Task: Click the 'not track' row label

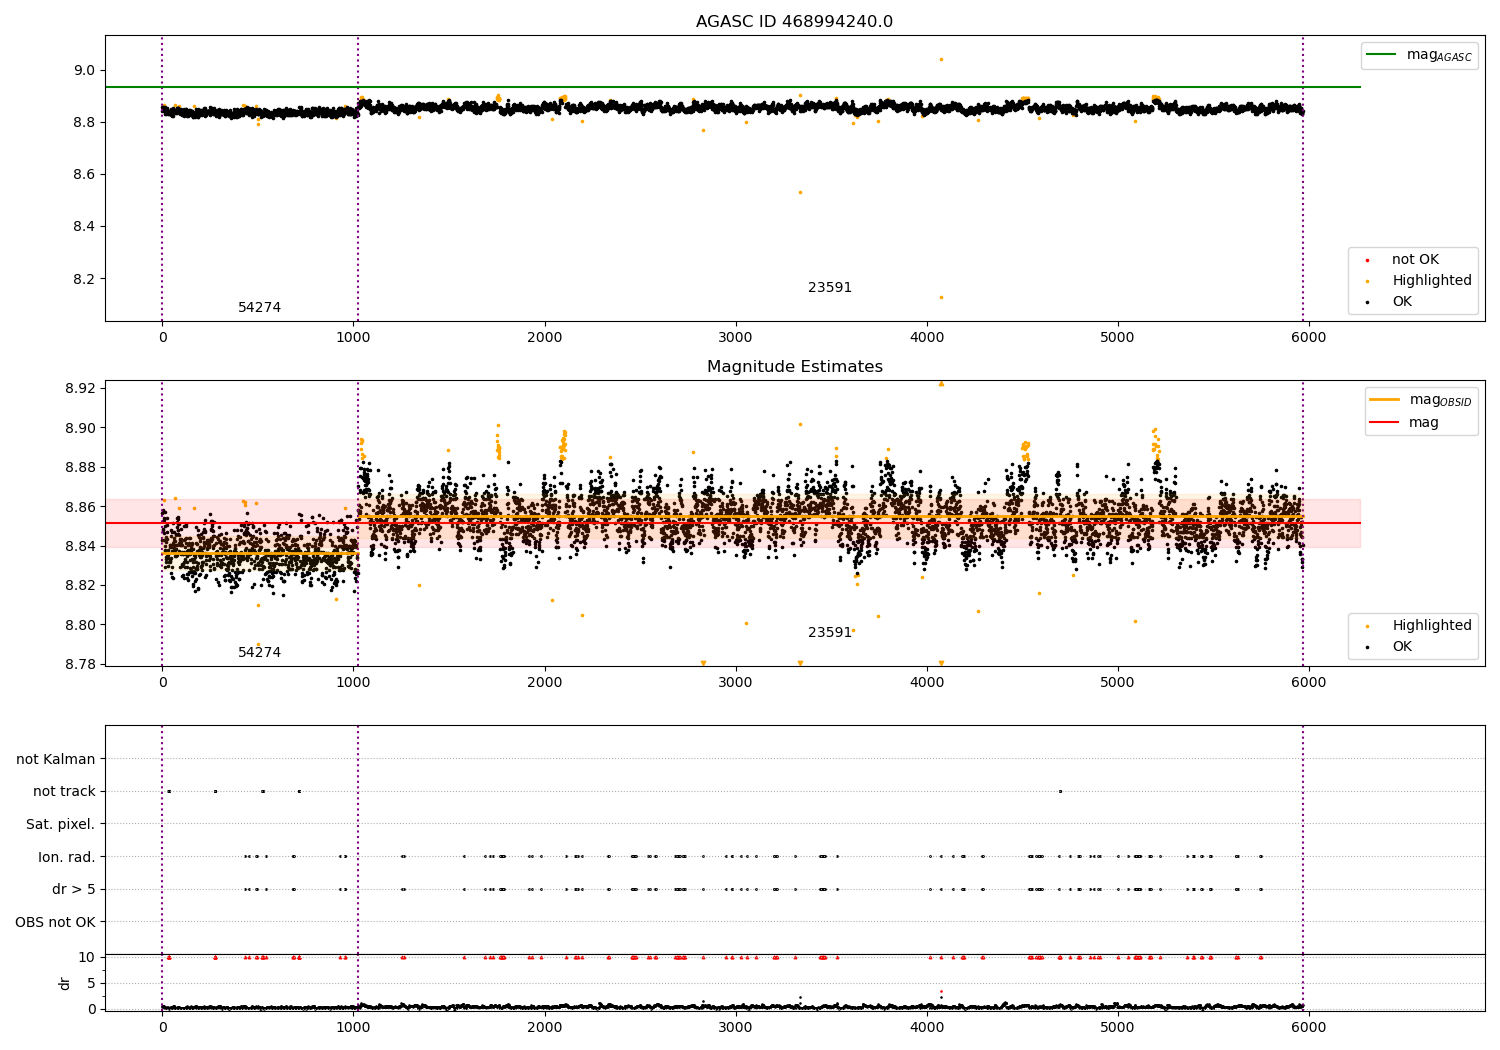Action: click(x=64, y=792)
